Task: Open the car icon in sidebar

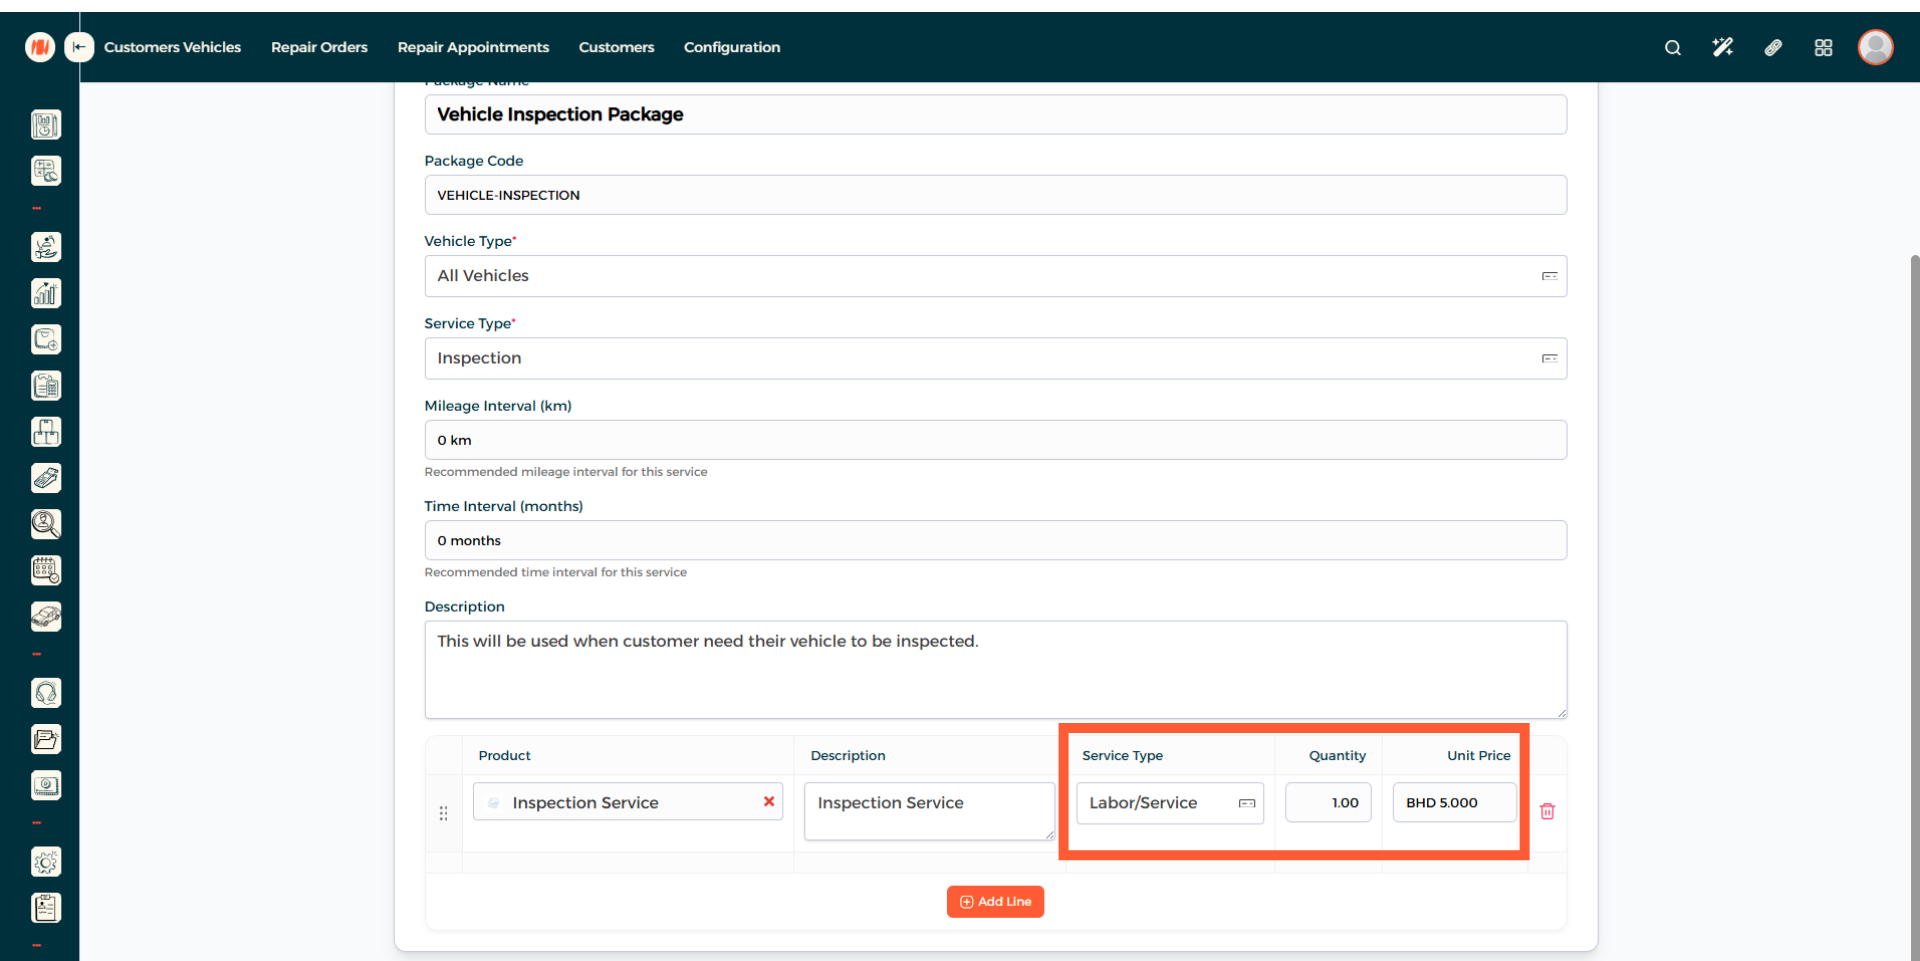Action: pos(46,616)
